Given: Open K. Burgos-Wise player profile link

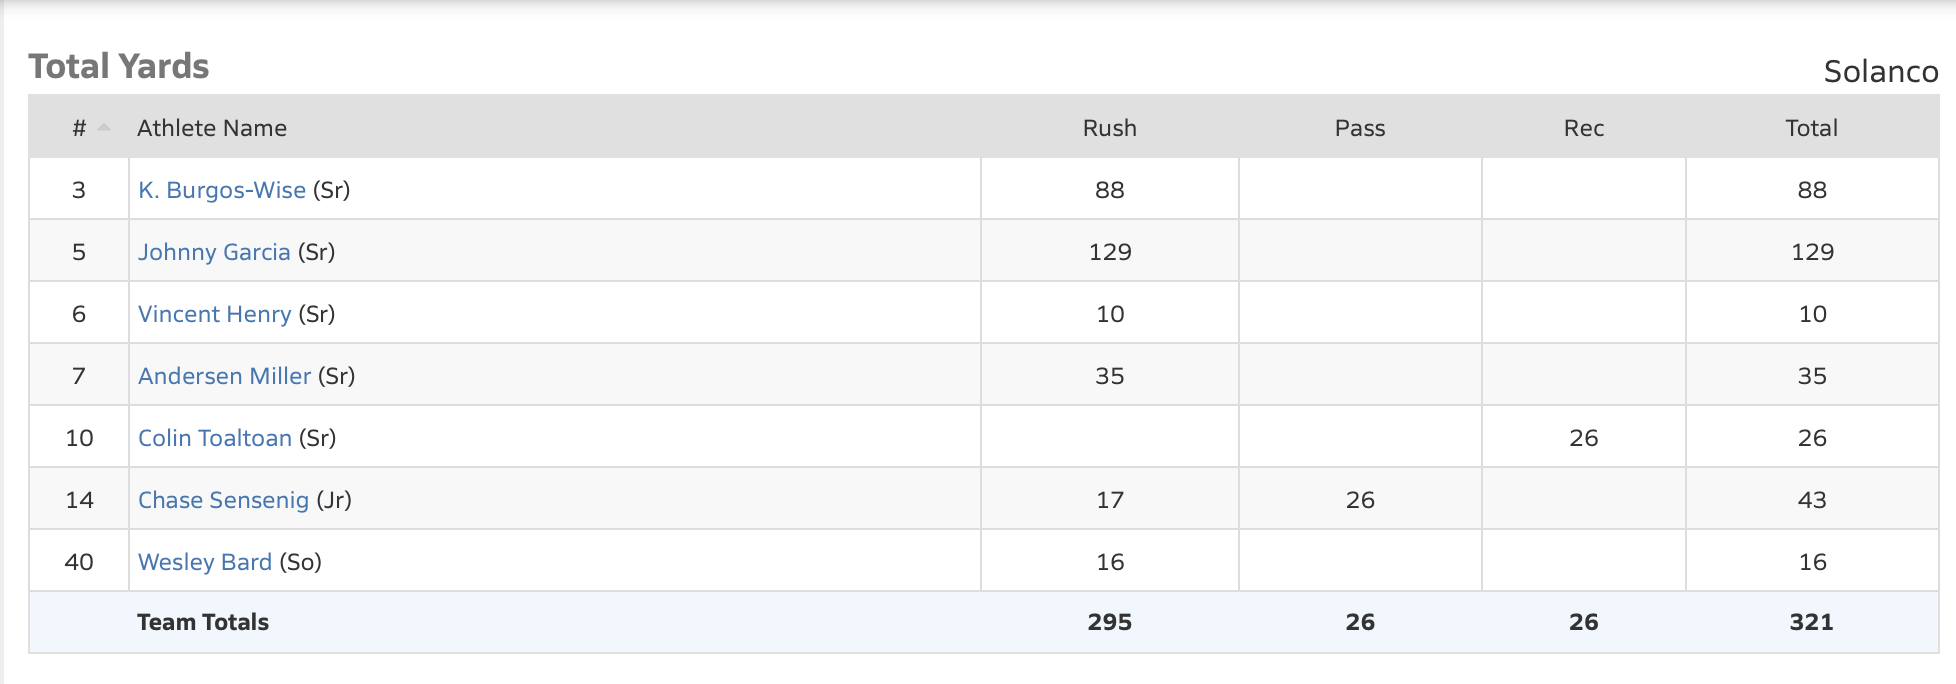Looking at the screenshot, I should pos(222,190).
